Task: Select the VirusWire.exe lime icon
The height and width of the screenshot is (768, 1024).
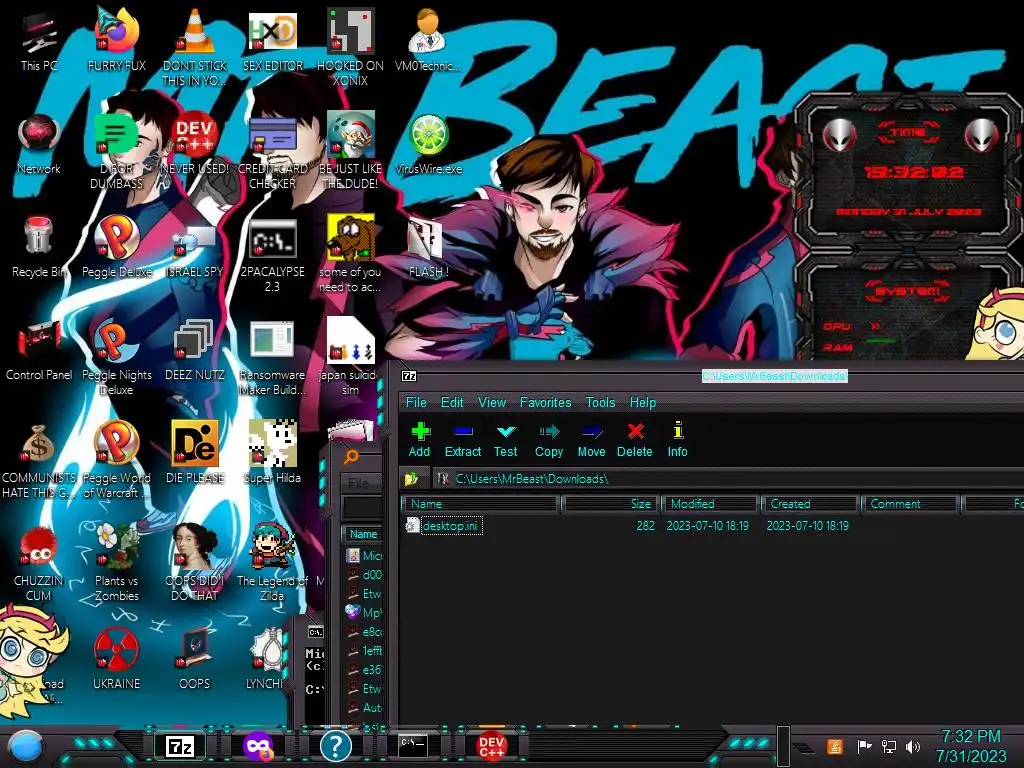Action: (428, 144)
